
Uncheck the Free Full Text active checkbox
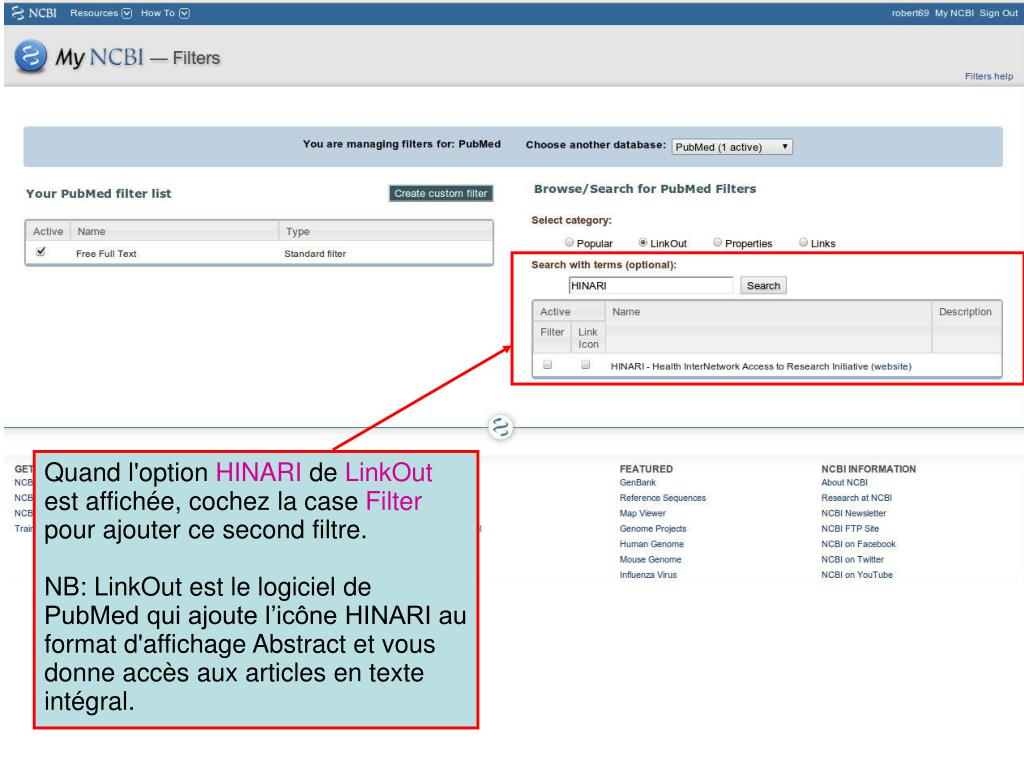point(41,251)
